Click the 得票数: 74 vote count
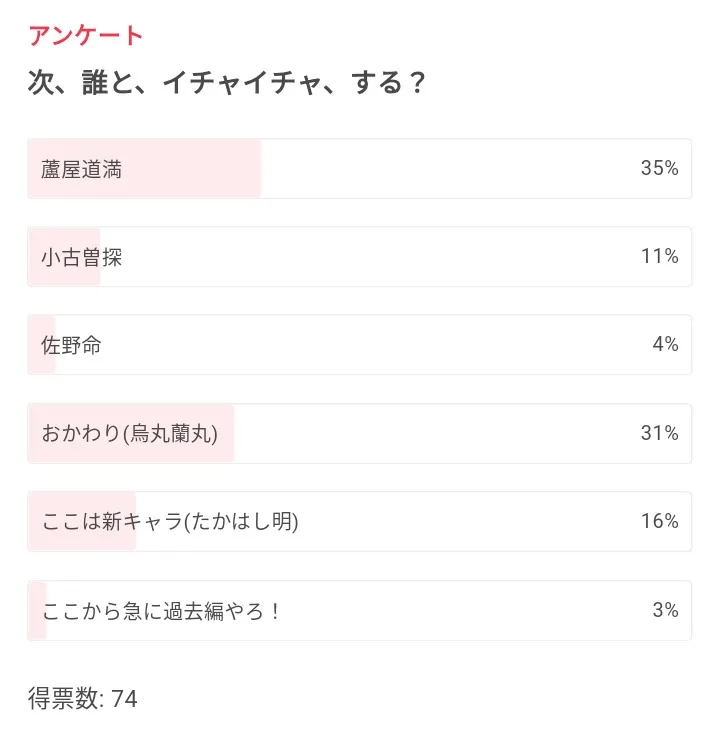This screenshot has height=742, width=720. (82, 698)
